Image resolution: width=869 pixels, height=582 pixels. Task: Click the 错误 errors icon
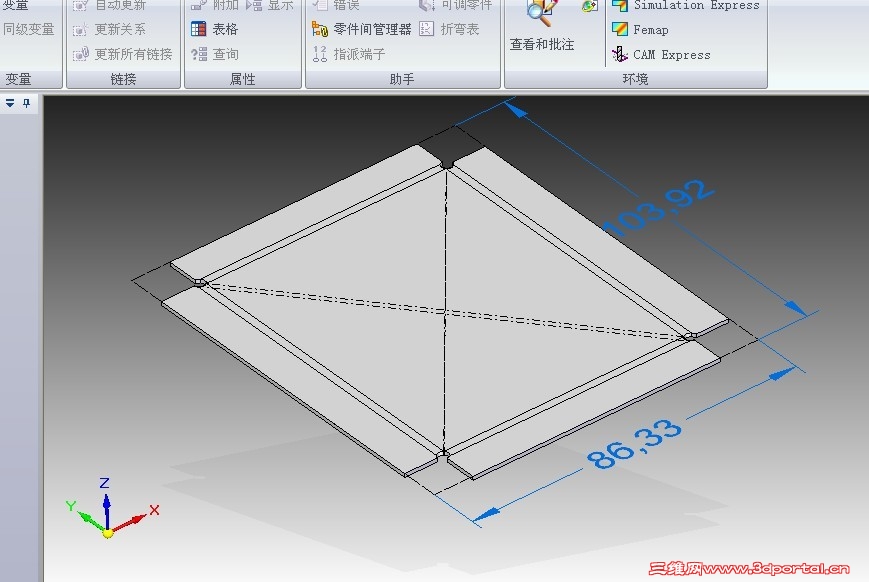tap(320, 6)
